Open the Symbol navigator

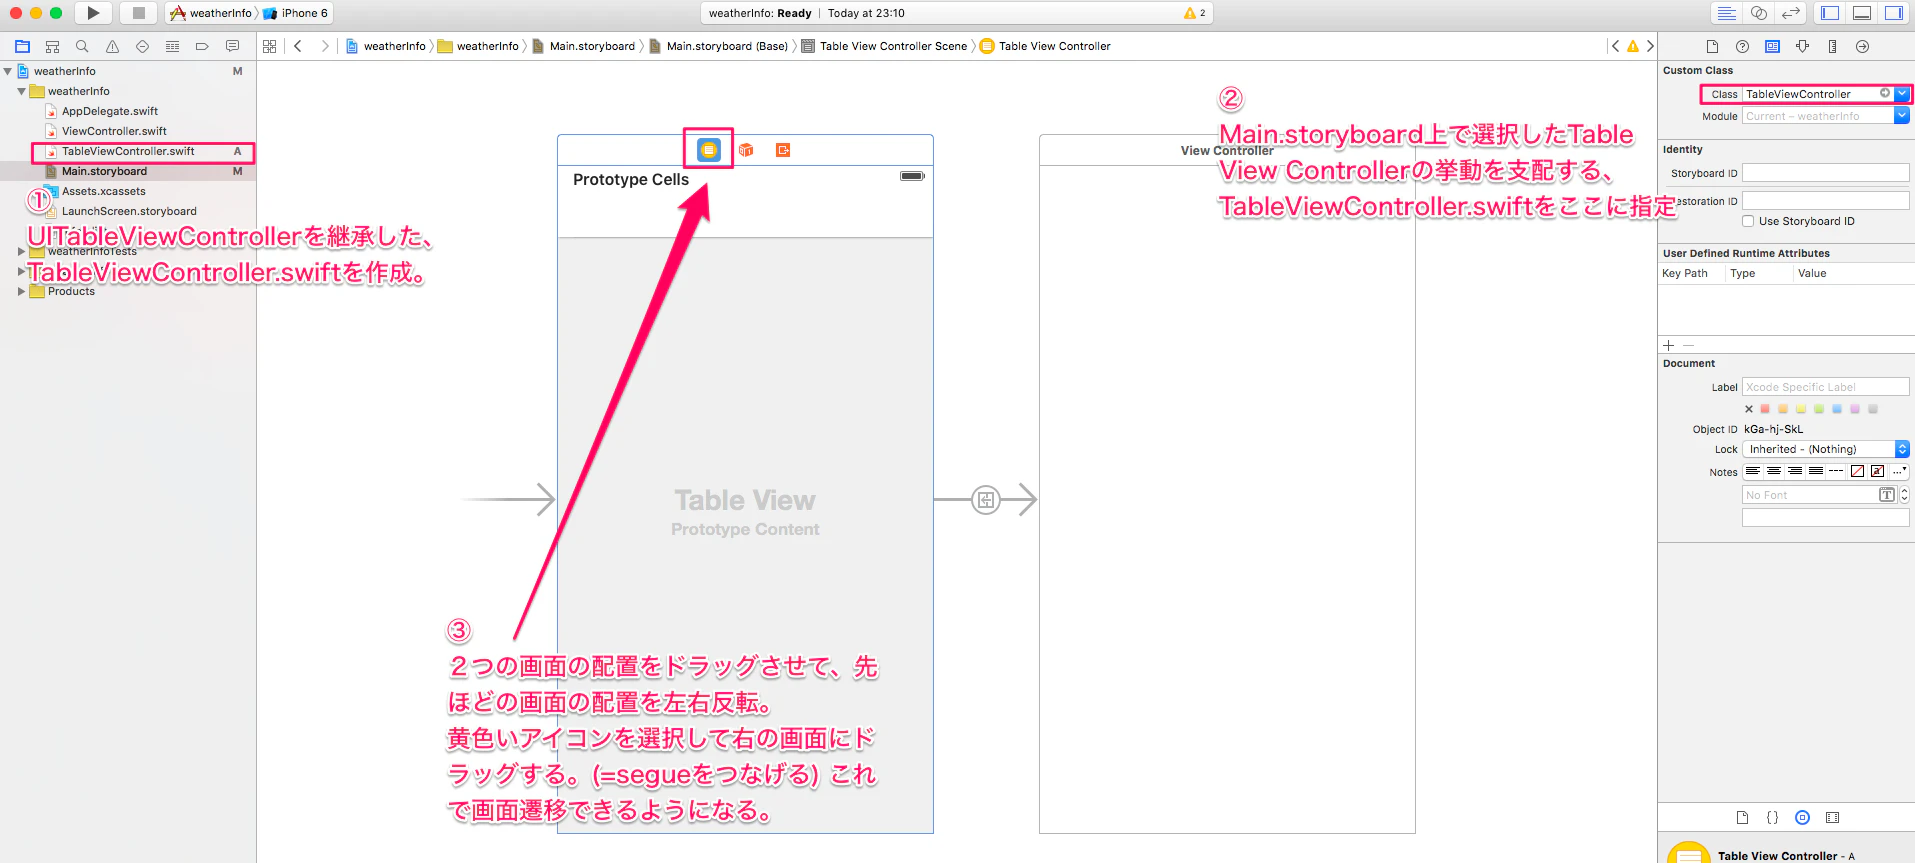52,46
